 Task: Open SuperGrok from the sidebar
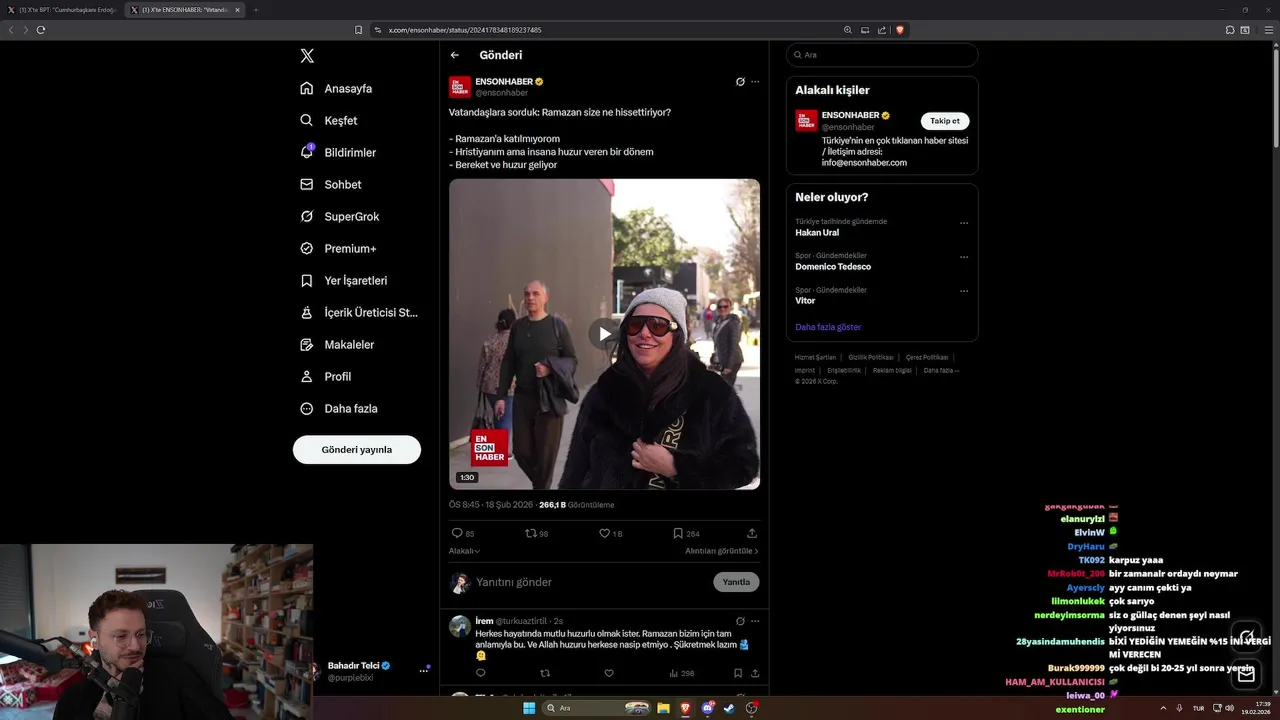[x=339, y=216]
